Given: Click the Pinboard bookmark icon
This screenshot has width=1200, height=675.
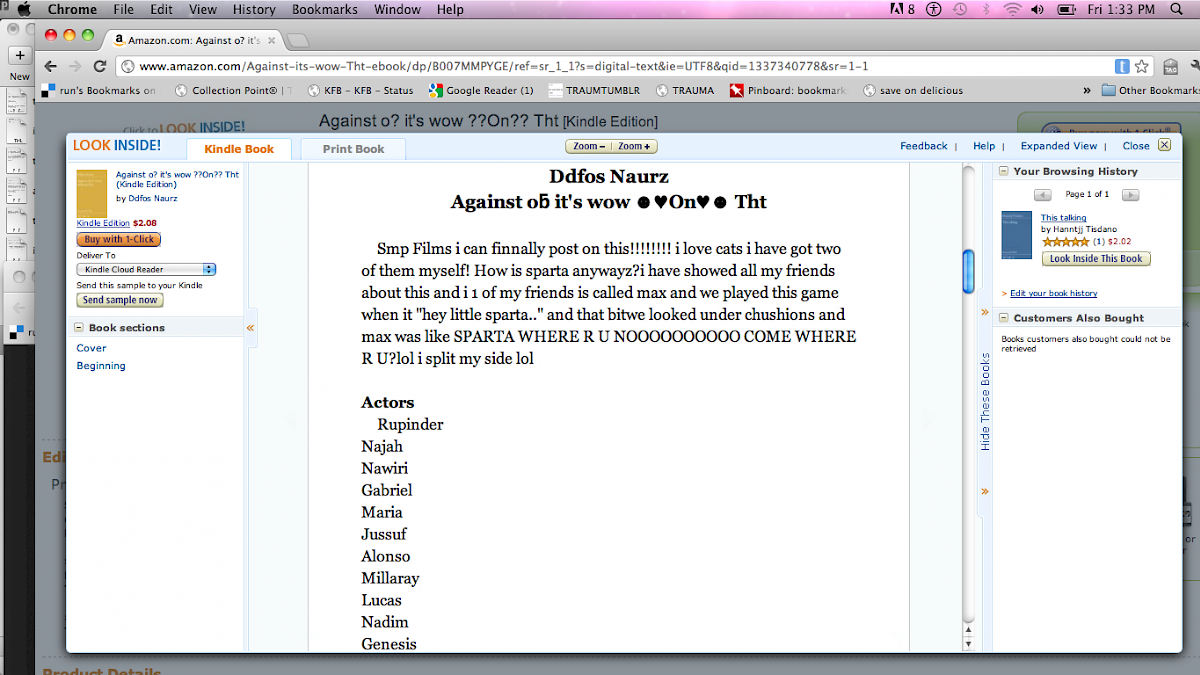Looking at the screenshot, I should click(x=737, y=90).
